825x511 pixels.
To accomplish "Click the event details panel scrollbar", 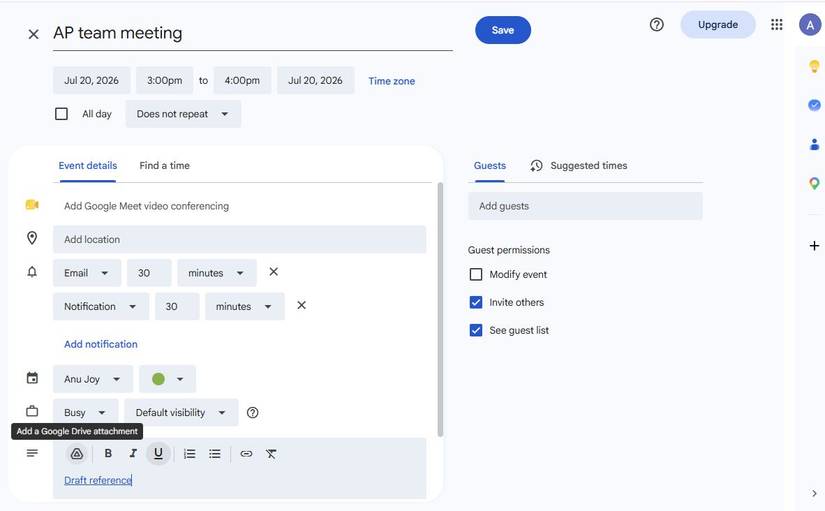I will click(440, 309).
